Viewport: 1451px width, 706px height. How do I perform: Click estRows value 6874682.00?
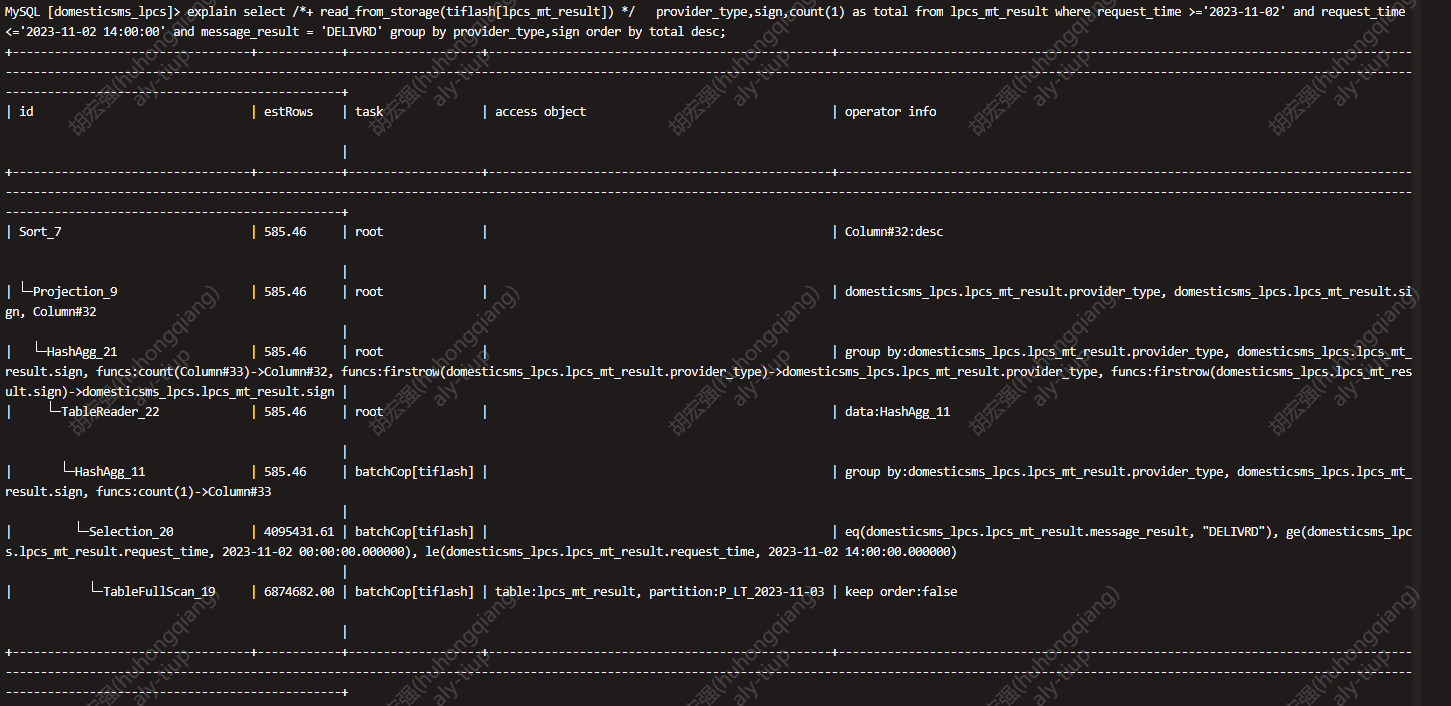coord(299,592)
